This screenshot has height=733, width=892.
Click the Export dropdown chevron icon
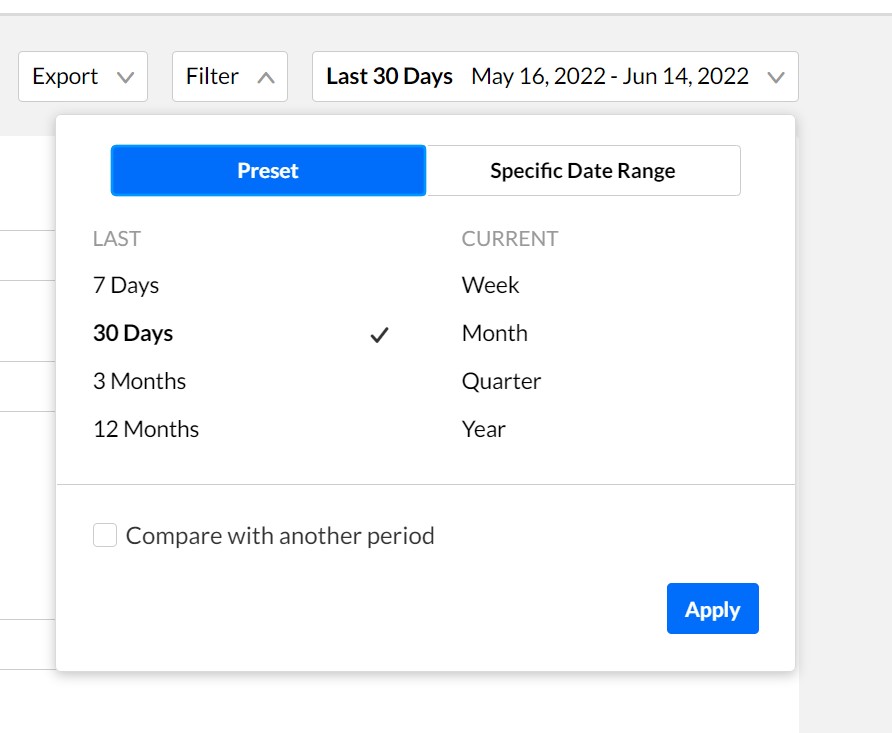[125, 77]
